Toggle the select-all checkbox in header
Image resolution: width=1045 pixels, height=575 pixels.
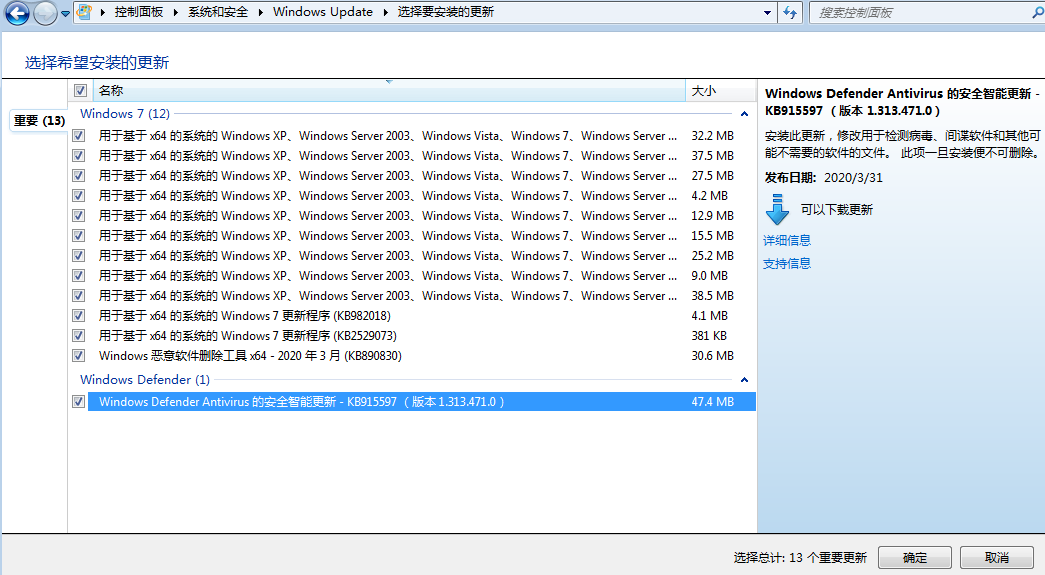point(80,91)
